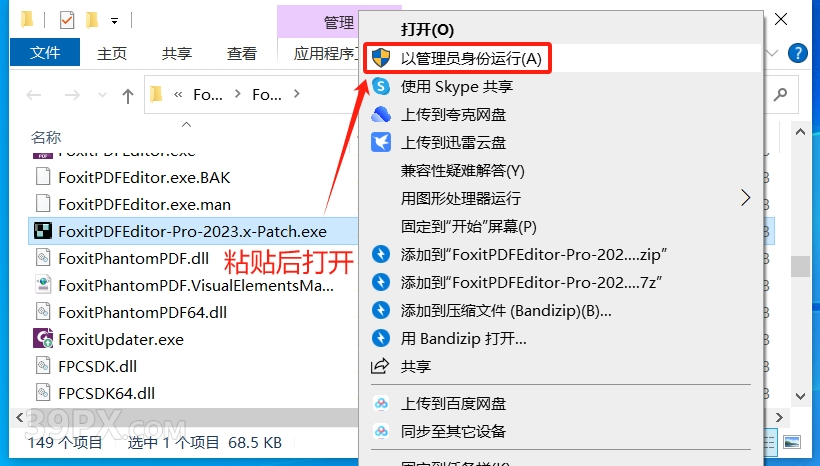820x466 pixels.
Task: Expand the ribbon with the chevron
Action: pyautogui.click(x=772, y=53)
